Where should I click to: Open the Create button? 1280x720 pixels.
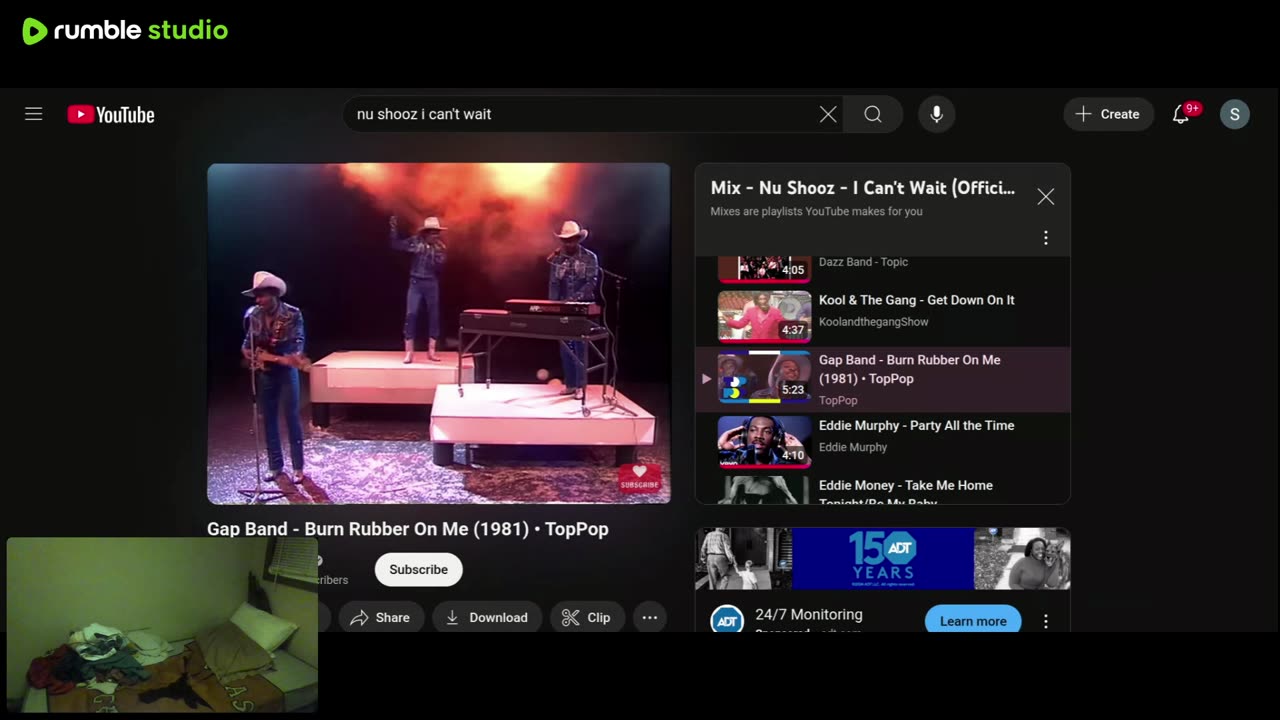[x=1108, y=114]
